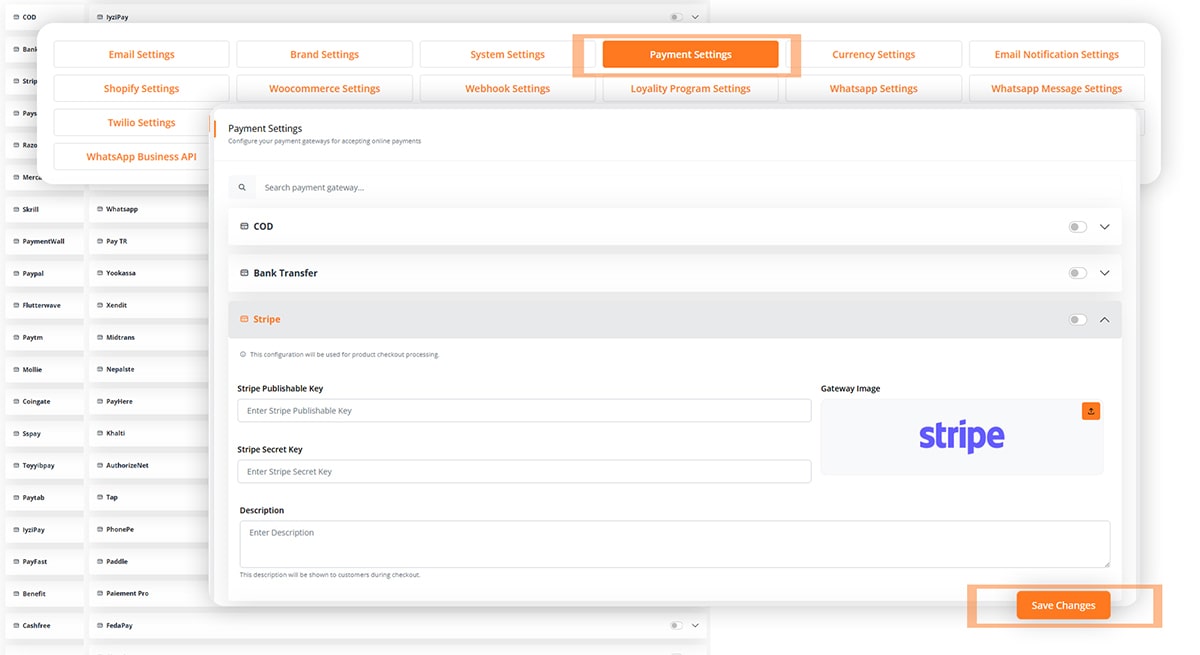1200x655 pixels.
Task: Click the card icon next to Yookassa
Action: (100, 273)
